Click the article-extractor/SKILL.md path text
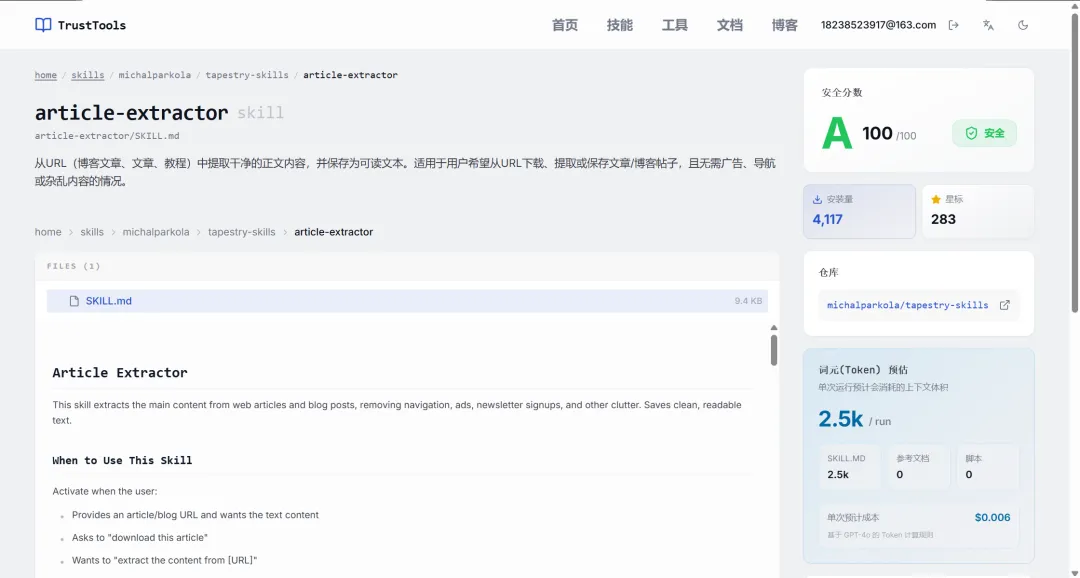The width and height of the screenshot is (1080, 578). pos(107,136)
